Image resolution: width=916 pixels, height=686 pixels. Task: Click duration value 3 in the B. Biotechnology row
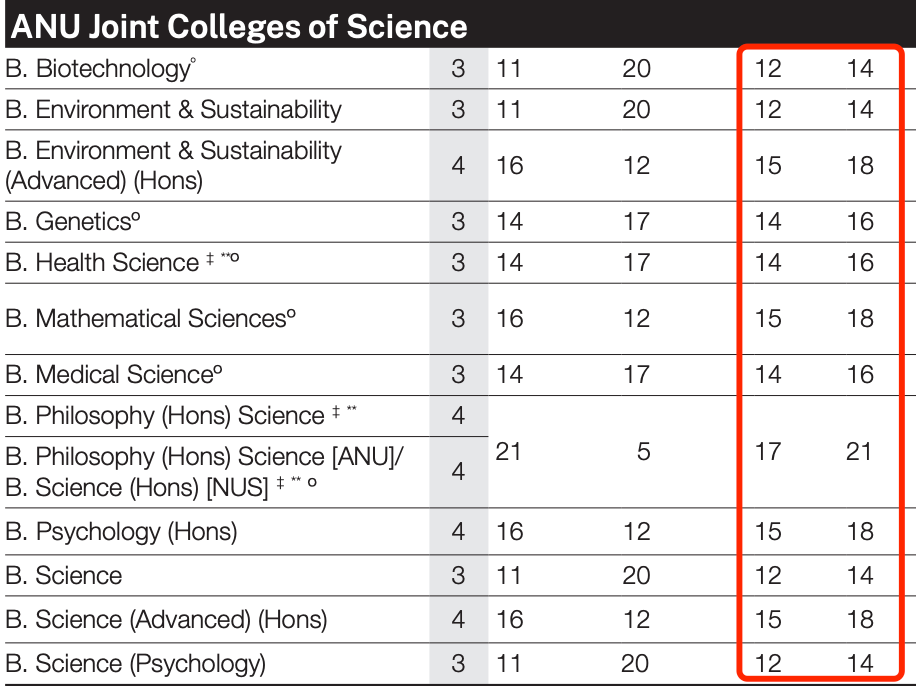click(x=458, y=69)
